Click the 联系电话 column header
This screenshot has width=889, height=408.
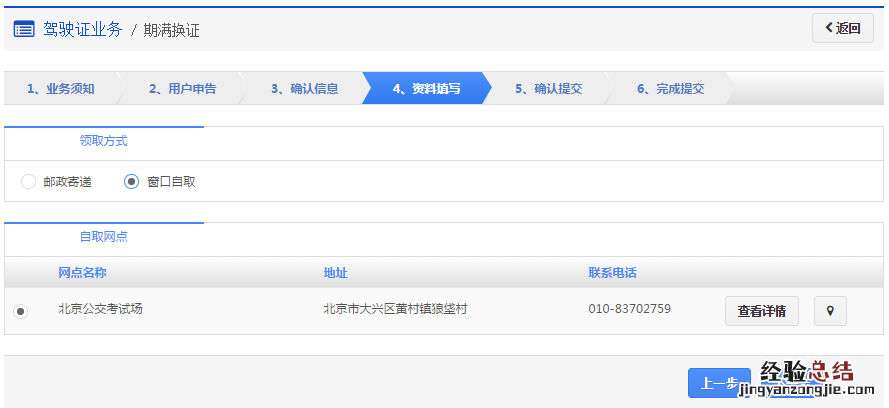click(x=612, y=273)
